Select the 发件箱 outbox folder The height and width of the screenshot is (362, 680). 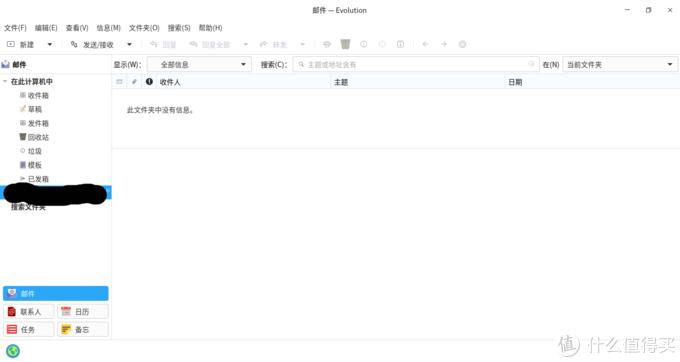(x=34, y=123)
